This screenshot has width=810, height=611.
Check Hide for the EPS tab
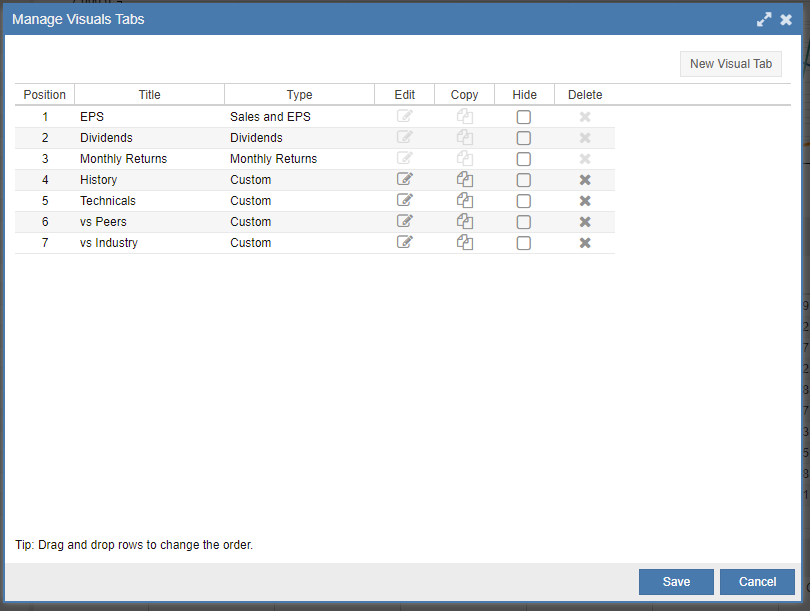pyautogui.click(x=524, y=117)
